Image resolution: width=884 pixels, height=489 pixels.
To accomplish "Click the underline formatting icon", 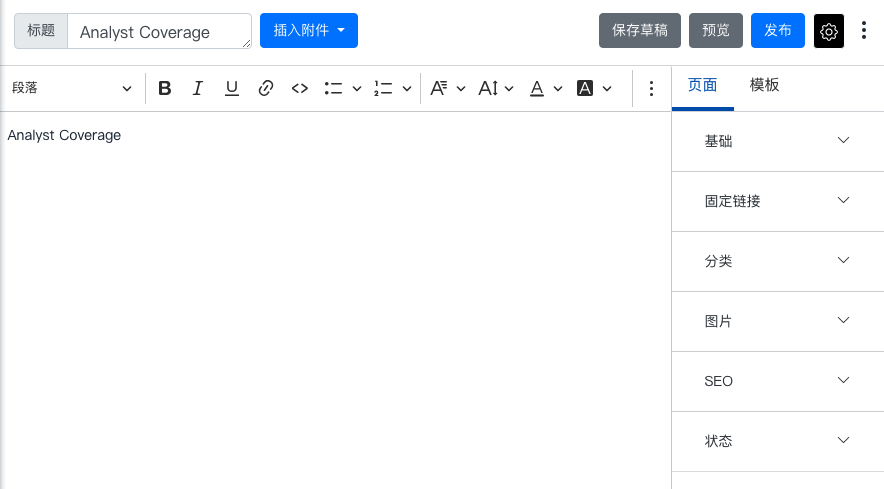I will click(x=232, y=88).
